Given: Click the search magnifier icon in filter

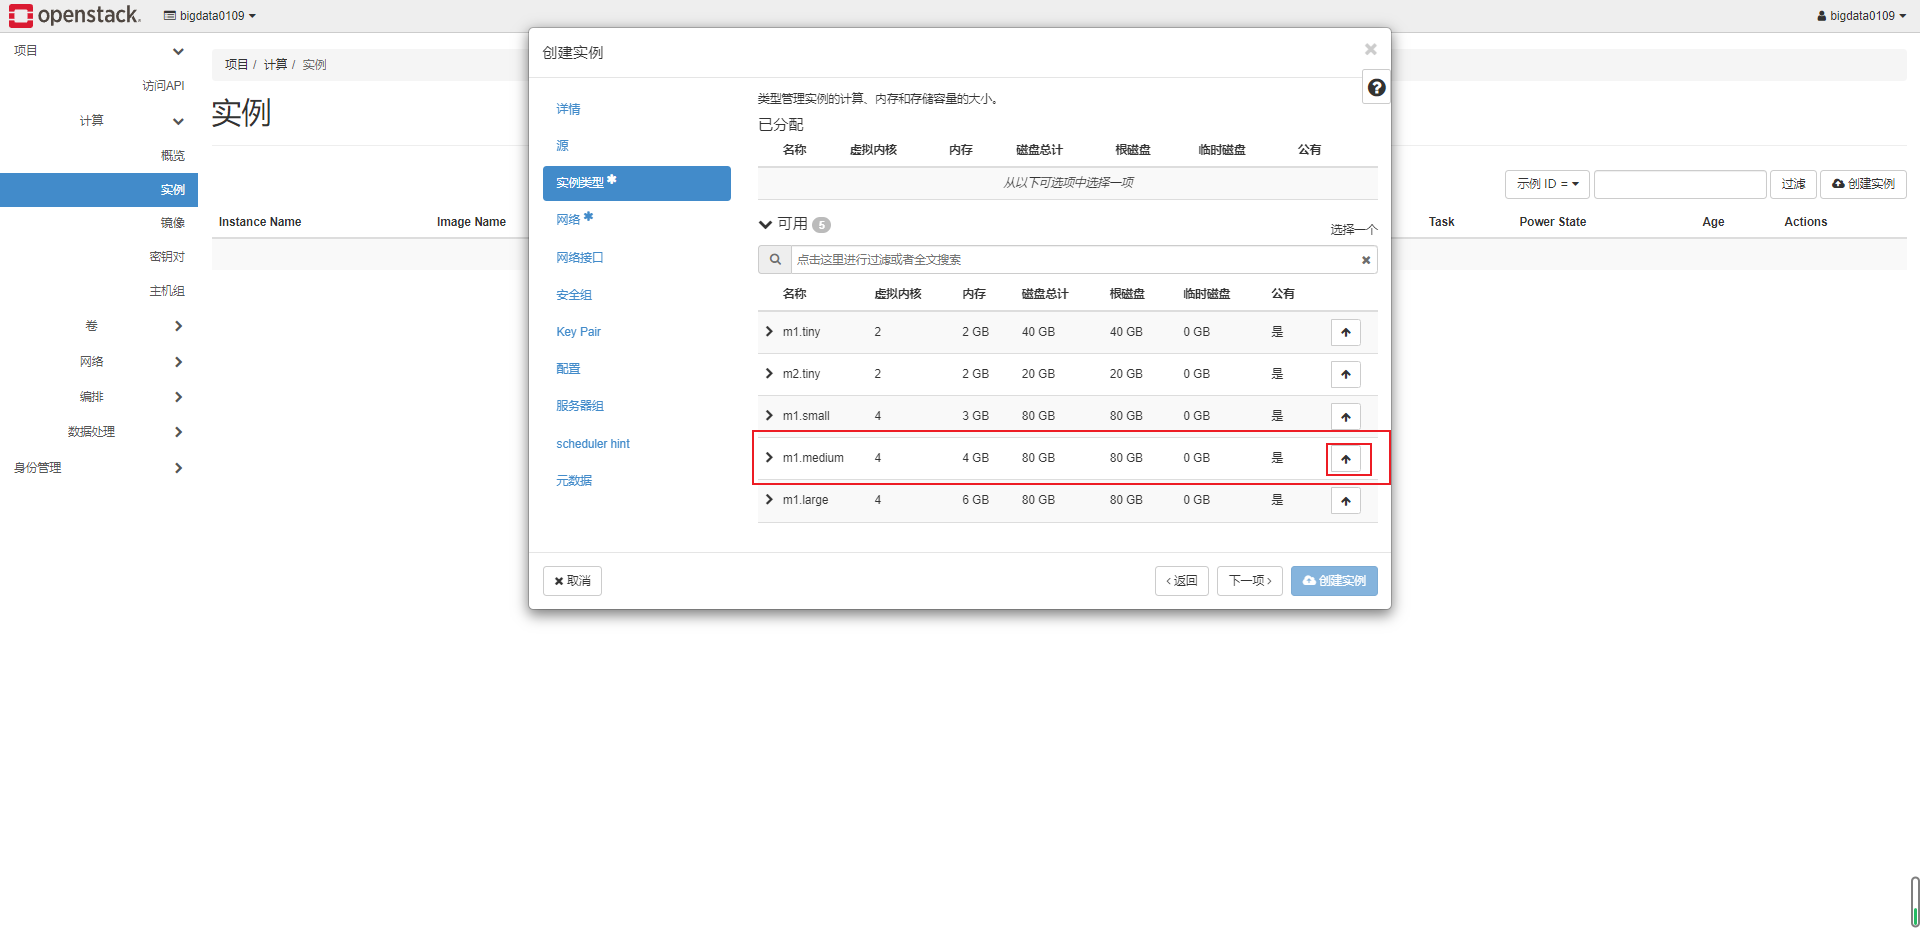Looking at the screenshot, I should (x=775, y=259).
